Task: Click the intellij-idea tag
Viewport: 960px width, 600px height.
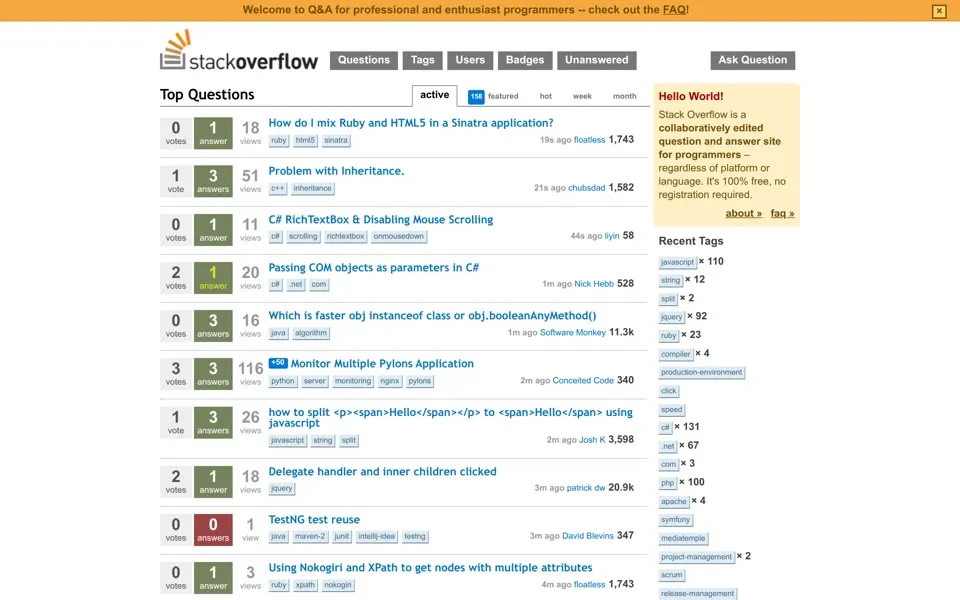Action: point(377,536)
